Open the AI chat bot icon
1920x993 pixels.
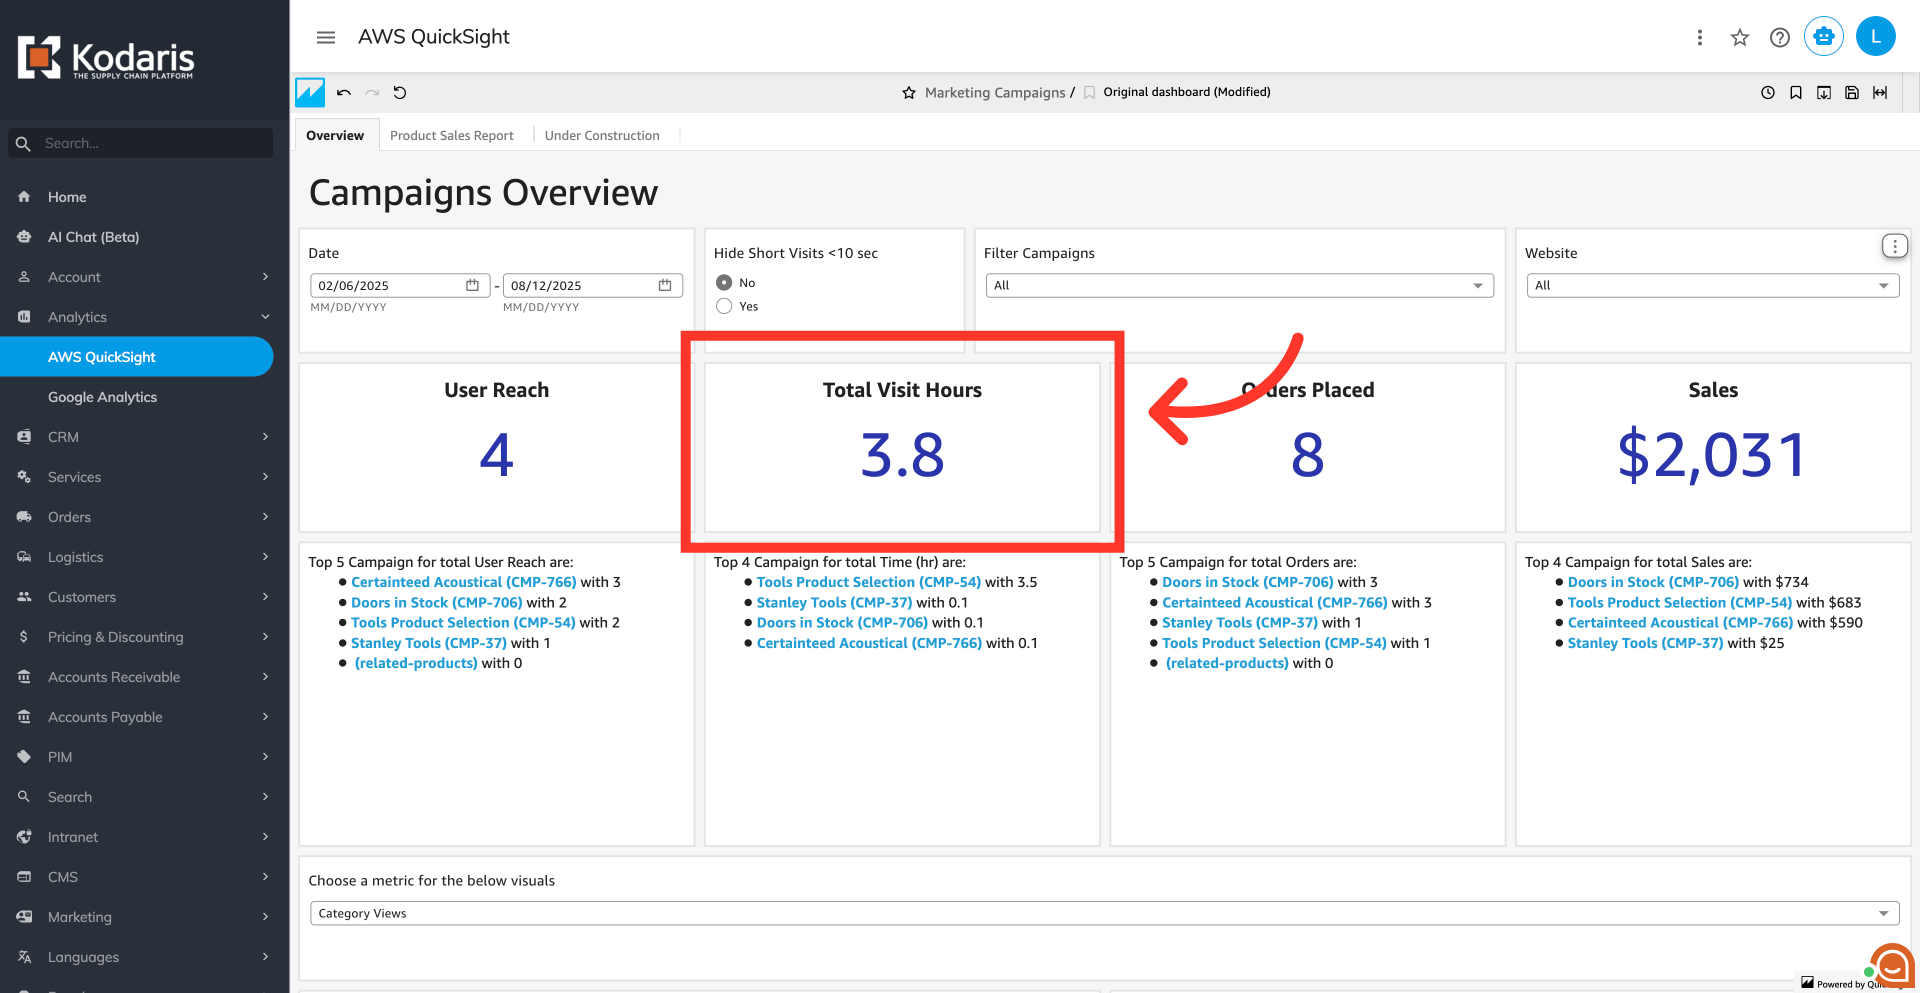pos(1824,36)
